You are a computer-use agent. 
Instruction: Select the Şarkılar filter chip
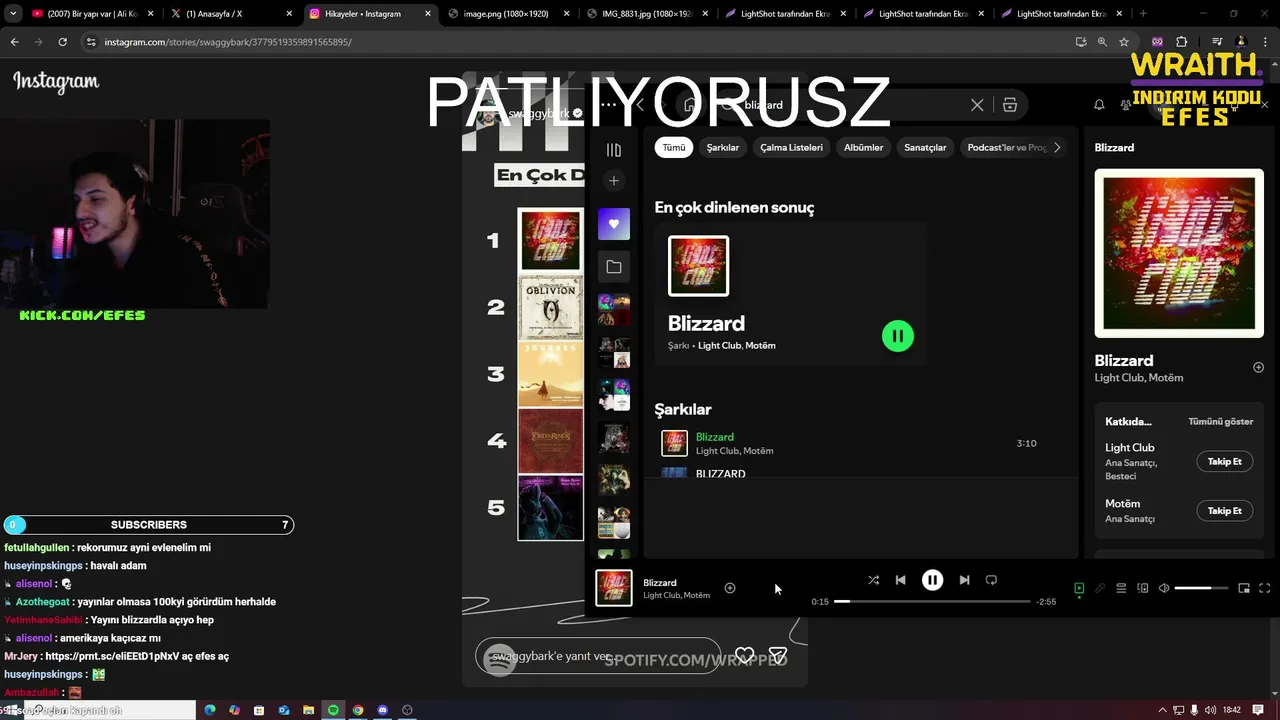(x=723, y=147)
